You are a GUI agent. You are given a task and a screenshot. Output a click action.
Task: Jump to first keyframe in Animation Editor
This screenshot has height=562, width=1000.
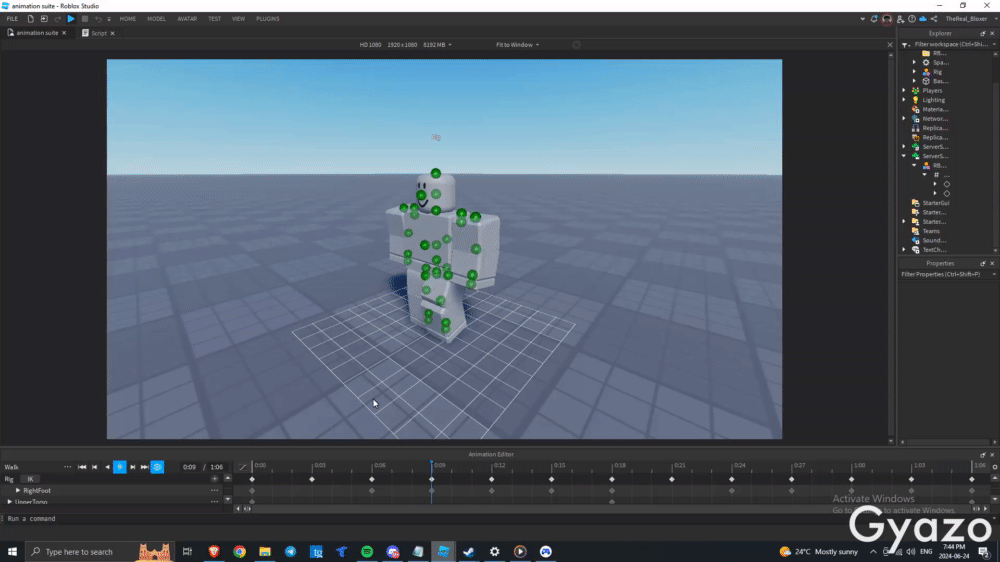pyautogui.click(x=82, y=467)
